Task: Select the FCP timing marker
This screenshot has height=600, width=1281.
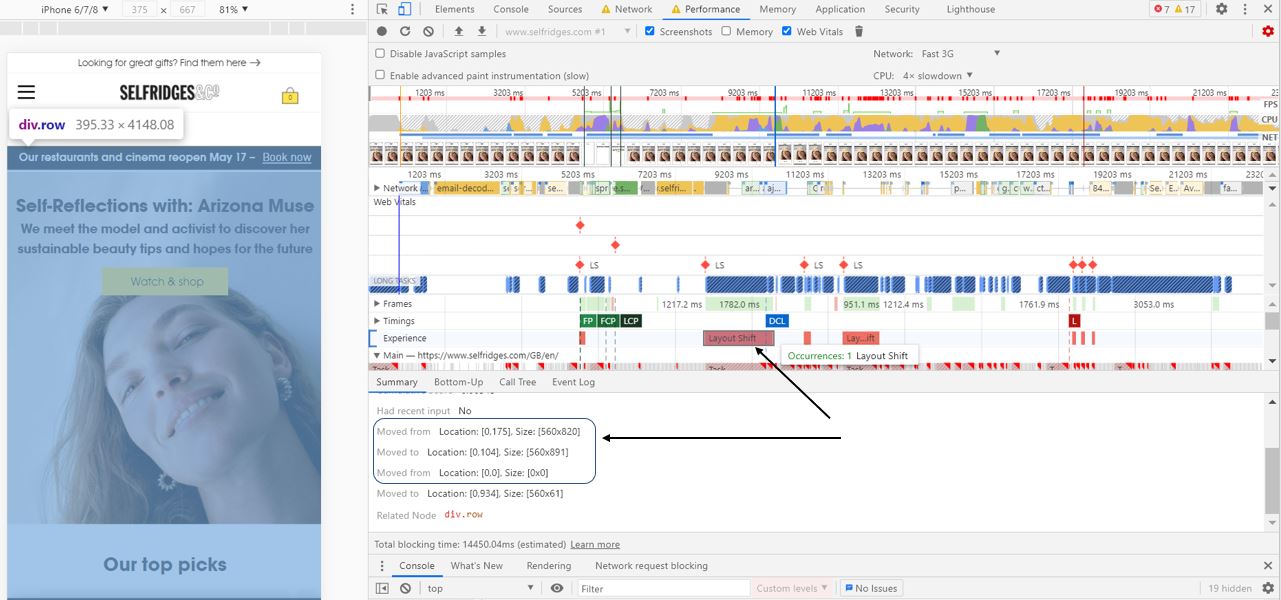Action: (x=608, y=321)
